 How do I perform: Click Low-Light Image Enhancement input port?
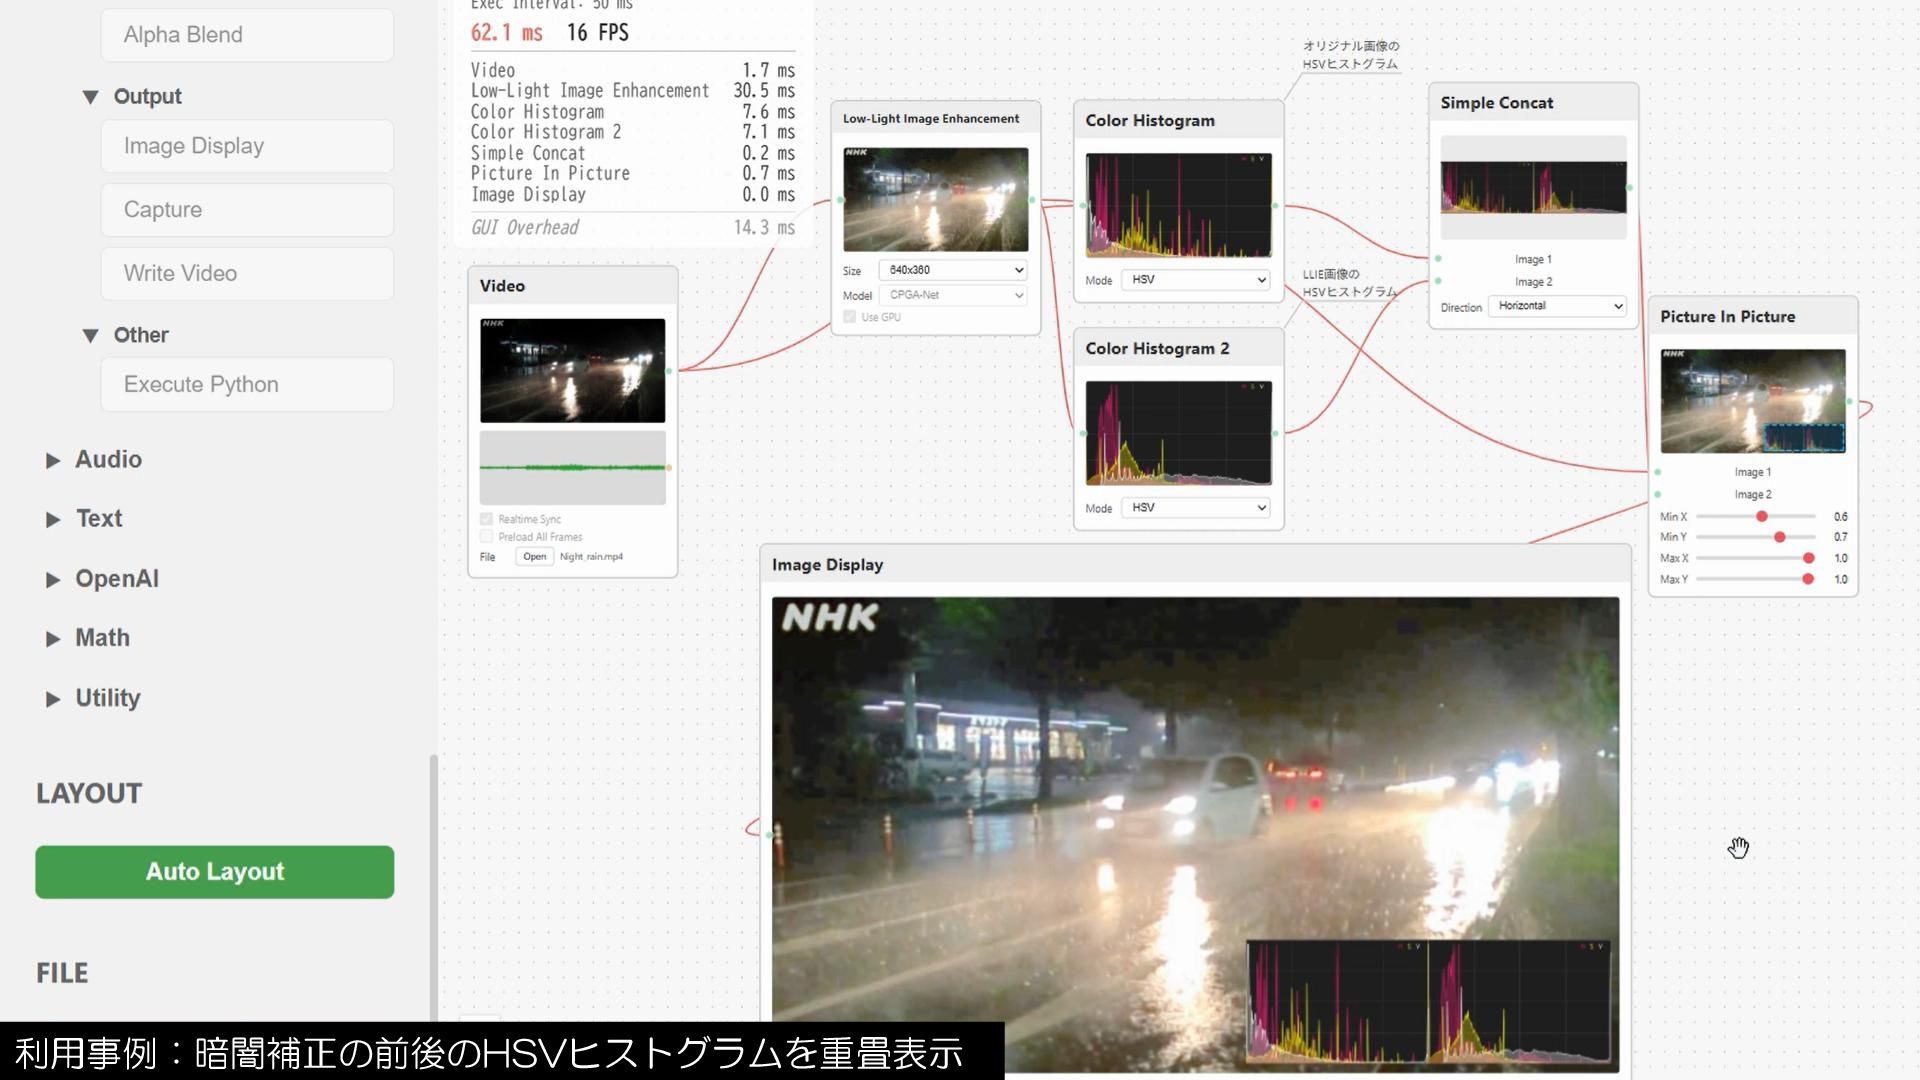[x=840, y=200]
